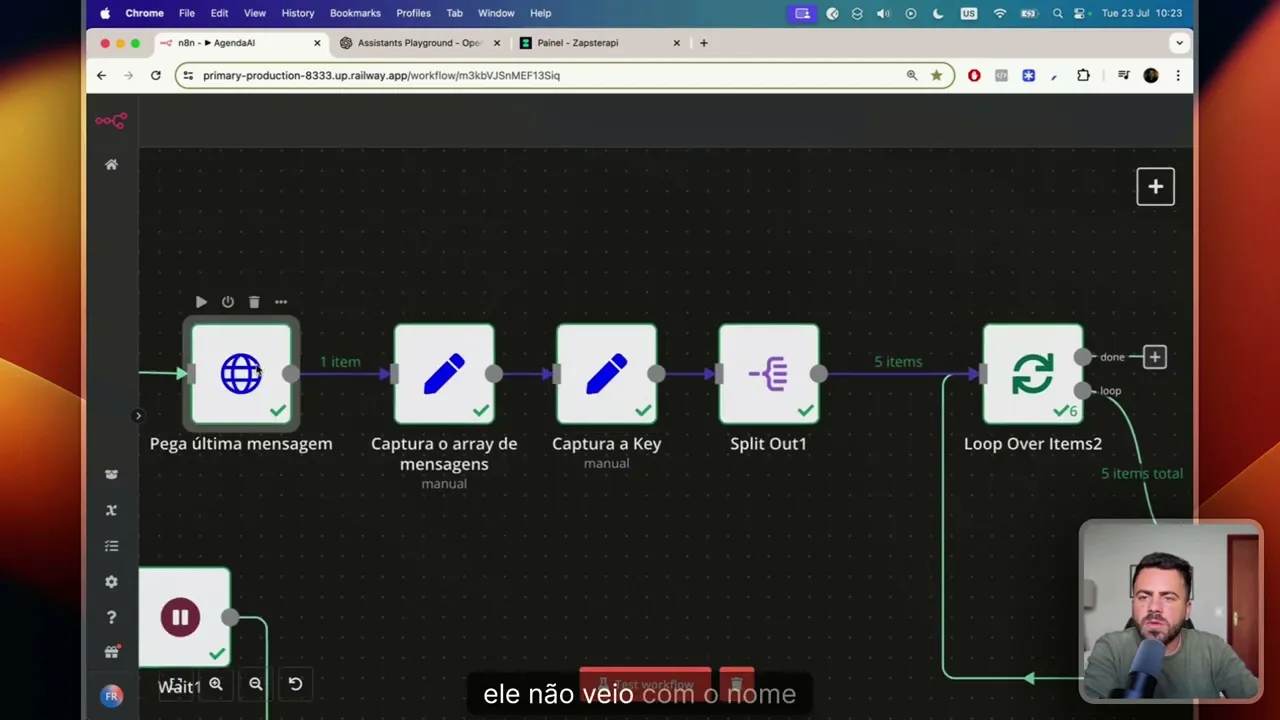Open the site information icon in address bar
The height and width of the screenshot is (720, 1280).
coord(188,75)
